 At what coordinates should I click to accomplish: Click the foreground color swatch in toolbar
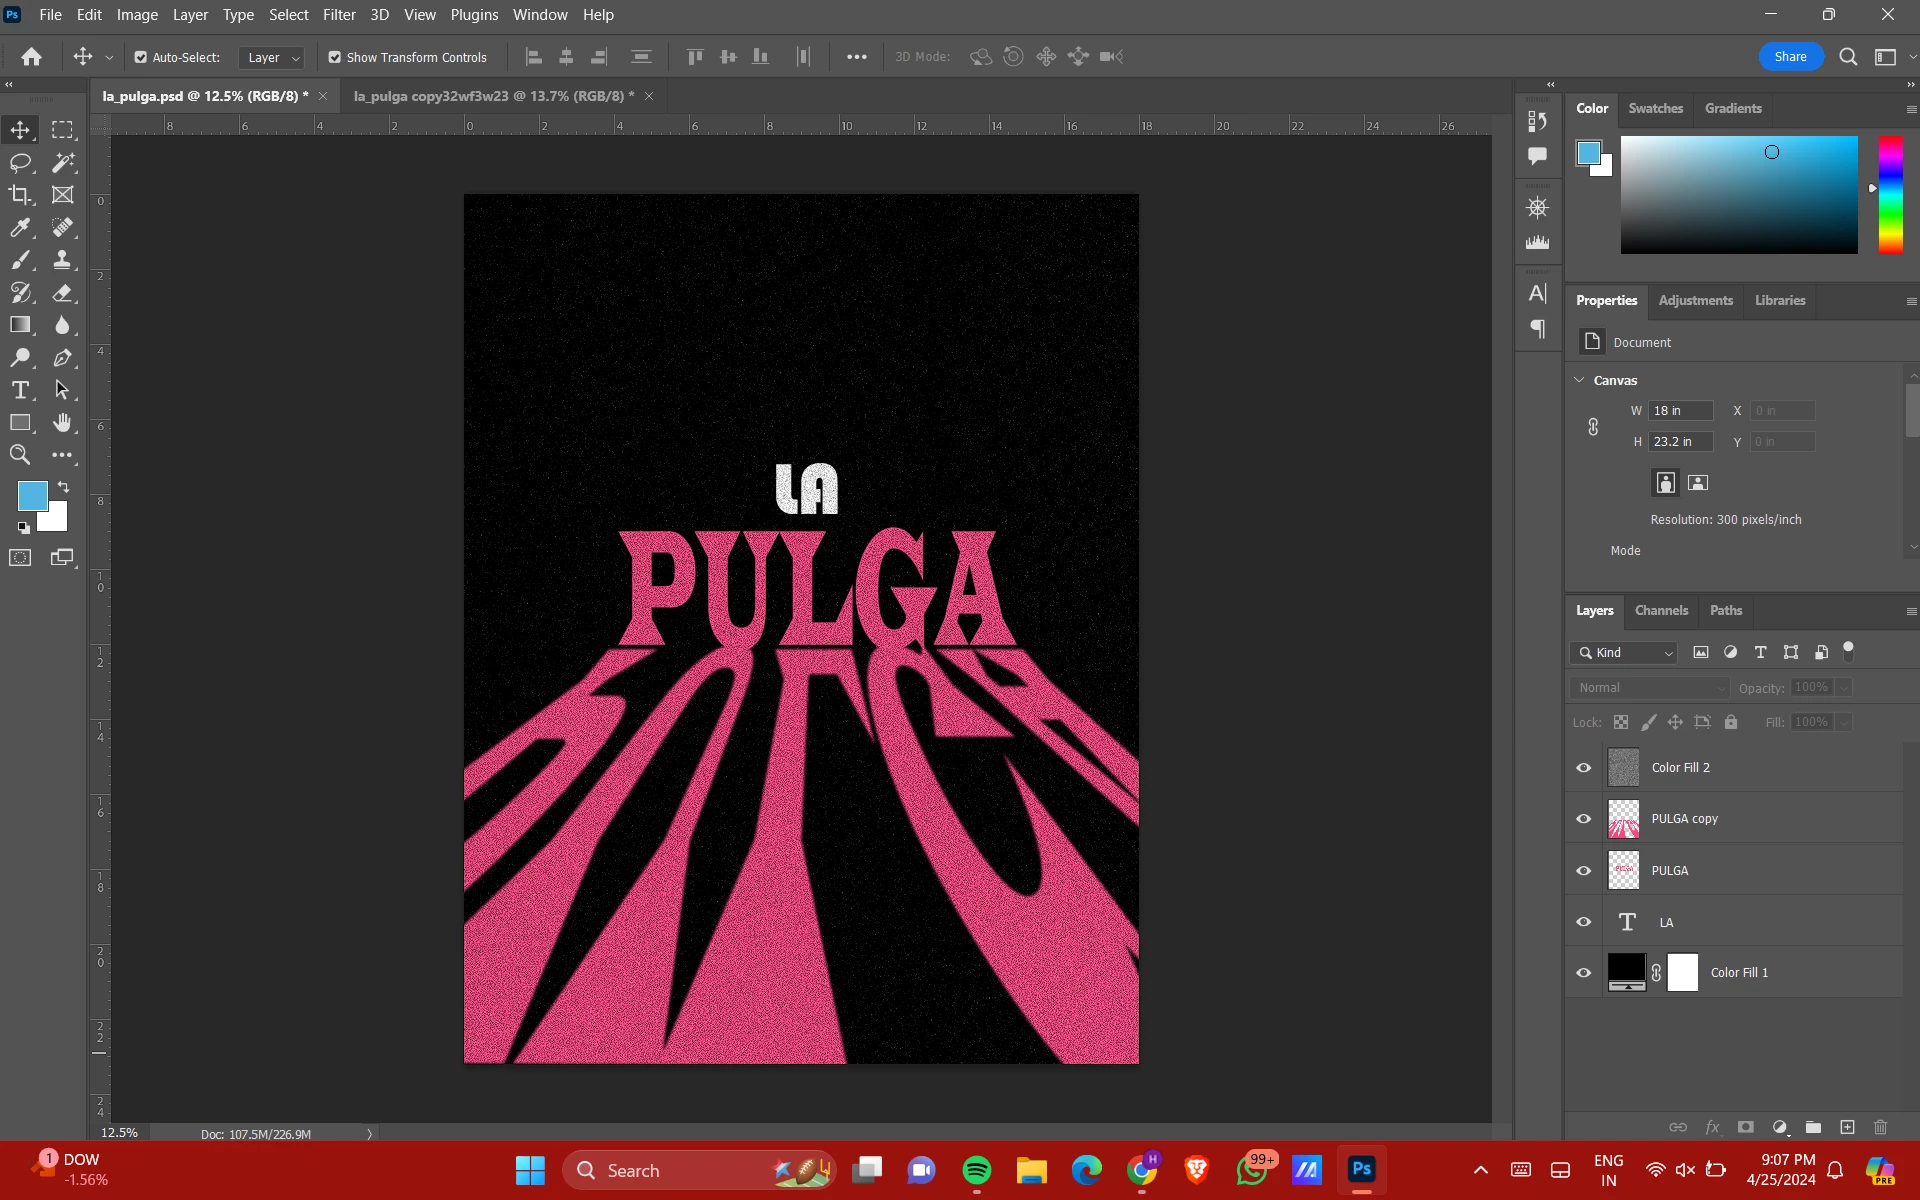[x=32, y=496]
